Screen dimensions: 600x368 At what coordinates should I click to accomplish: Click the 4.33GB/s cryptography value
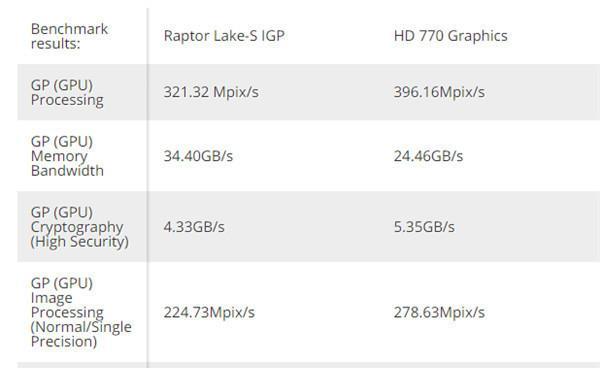coord(194,227)
